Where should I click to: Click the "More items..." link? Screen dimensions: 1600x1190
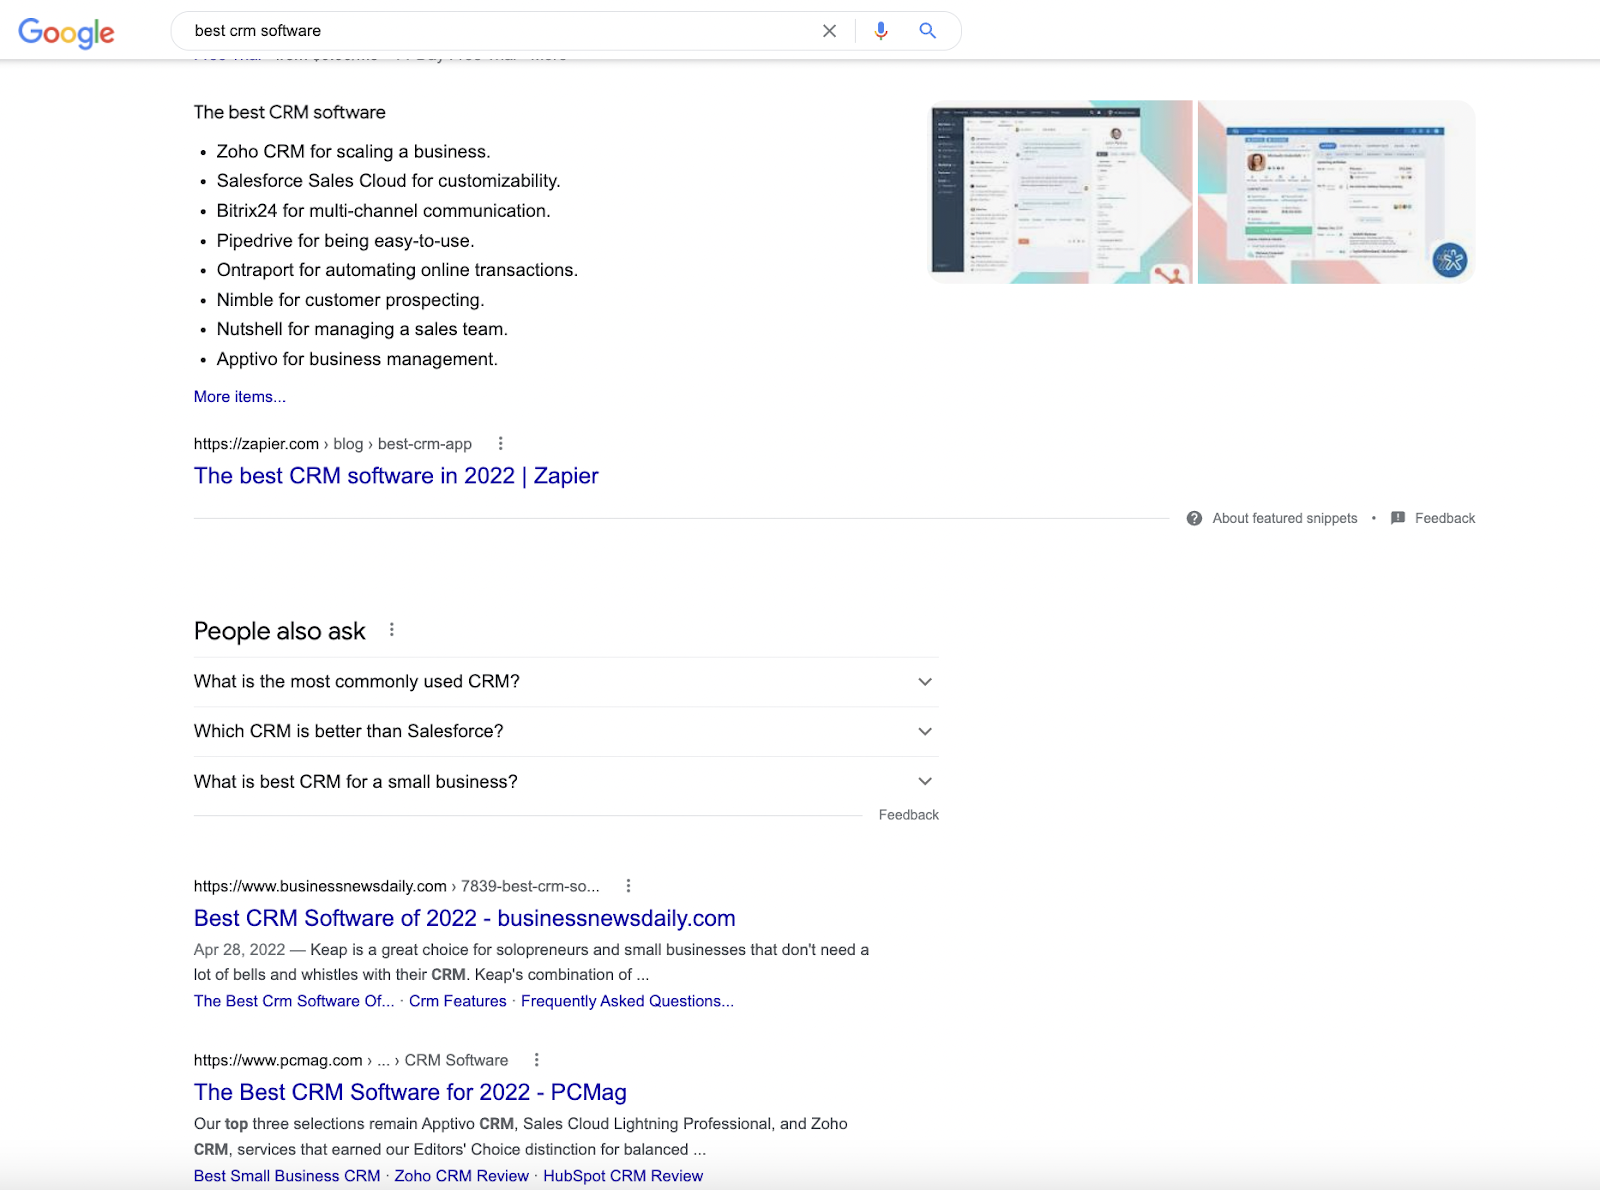coord(238,396)
